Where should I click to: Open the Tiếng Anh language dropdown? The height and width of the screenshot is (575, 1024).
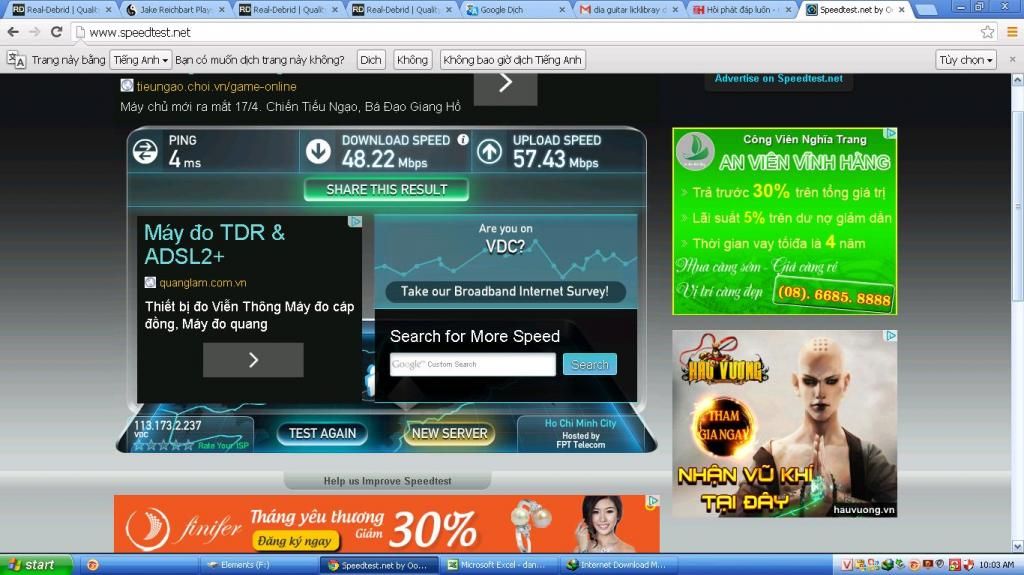140,60
